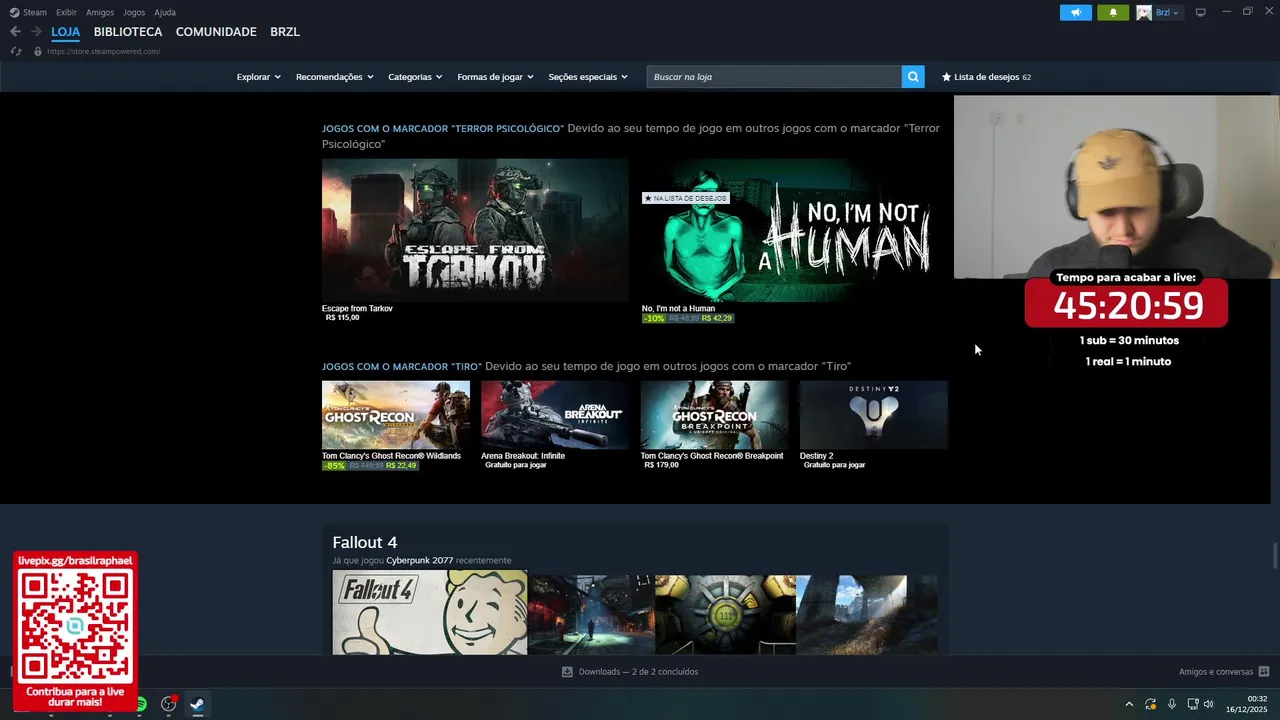The height and width of the screenshot is (720, 1280).
Task: Open the green notifications bell
Action: 1113,13
